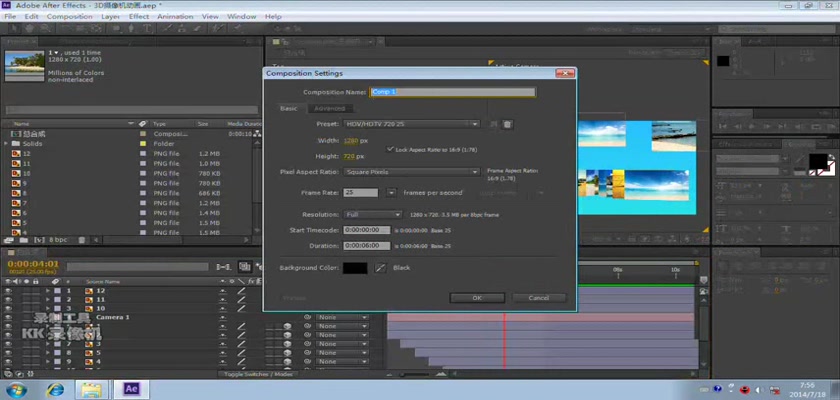Click the Character panel fill color swatch

(818, 161)
